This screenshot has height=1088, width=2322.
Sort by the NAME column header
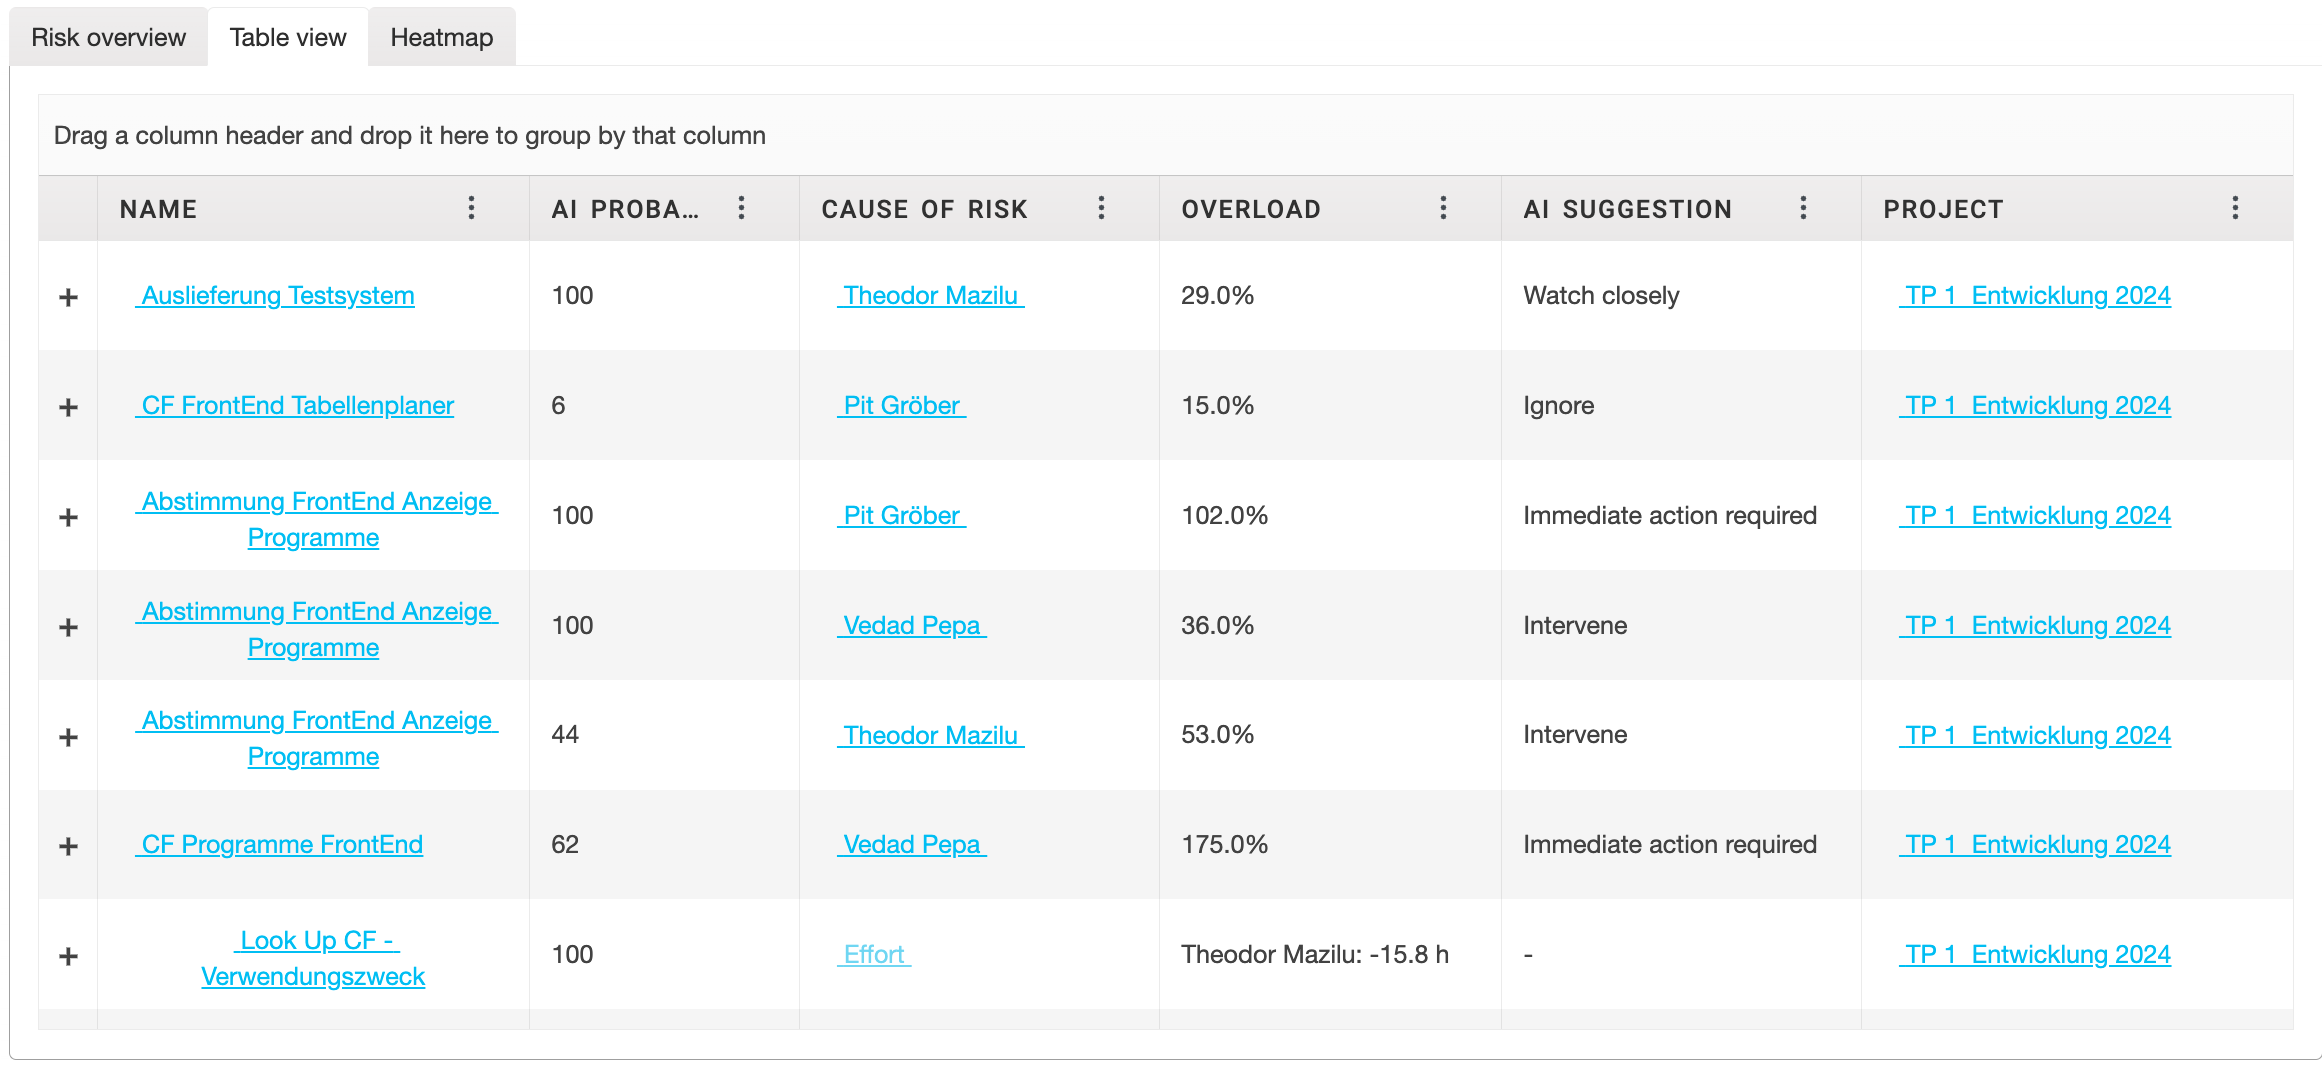tap(158, 209)
